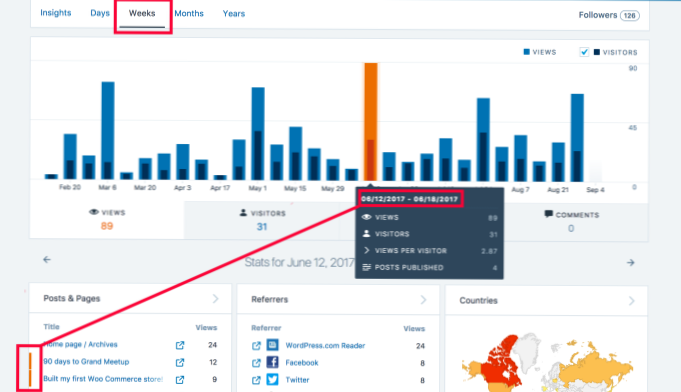Open the Facebook referrer link
The image size is (681, 392).
point(302,363)
